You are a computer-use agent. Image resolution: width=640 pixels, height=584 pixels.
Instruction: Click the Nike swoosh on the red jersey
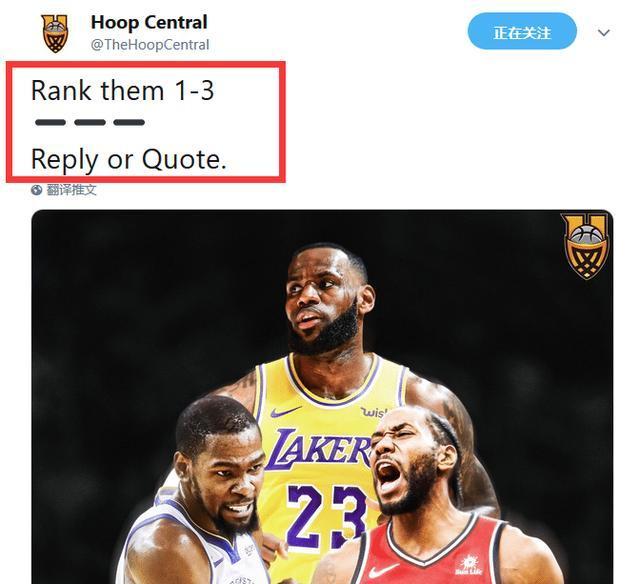click(383, 571)
